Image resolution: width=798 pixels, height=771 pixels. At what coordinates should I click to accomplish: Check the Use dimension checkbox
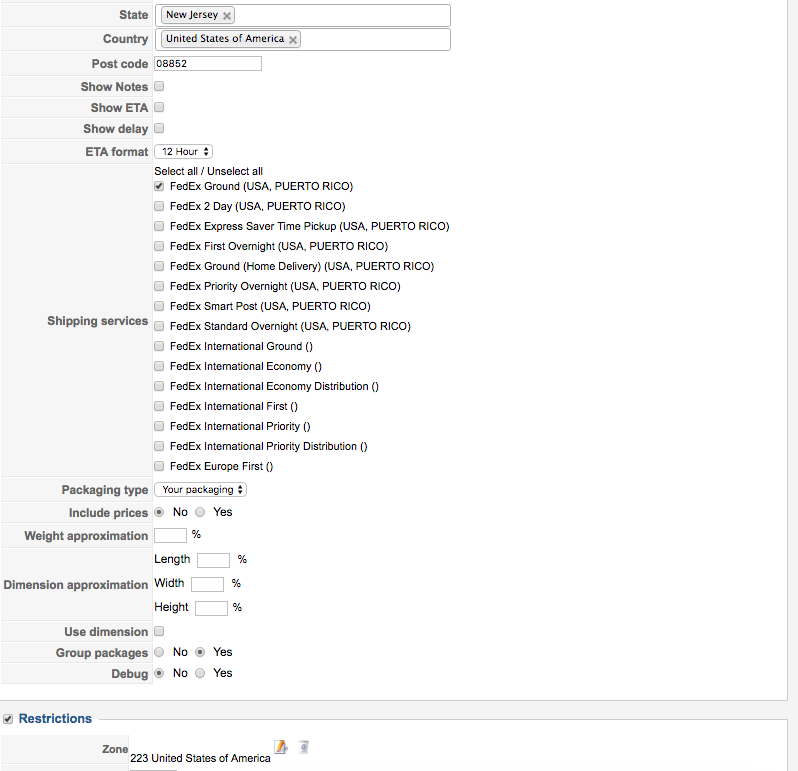click(159, 632)
